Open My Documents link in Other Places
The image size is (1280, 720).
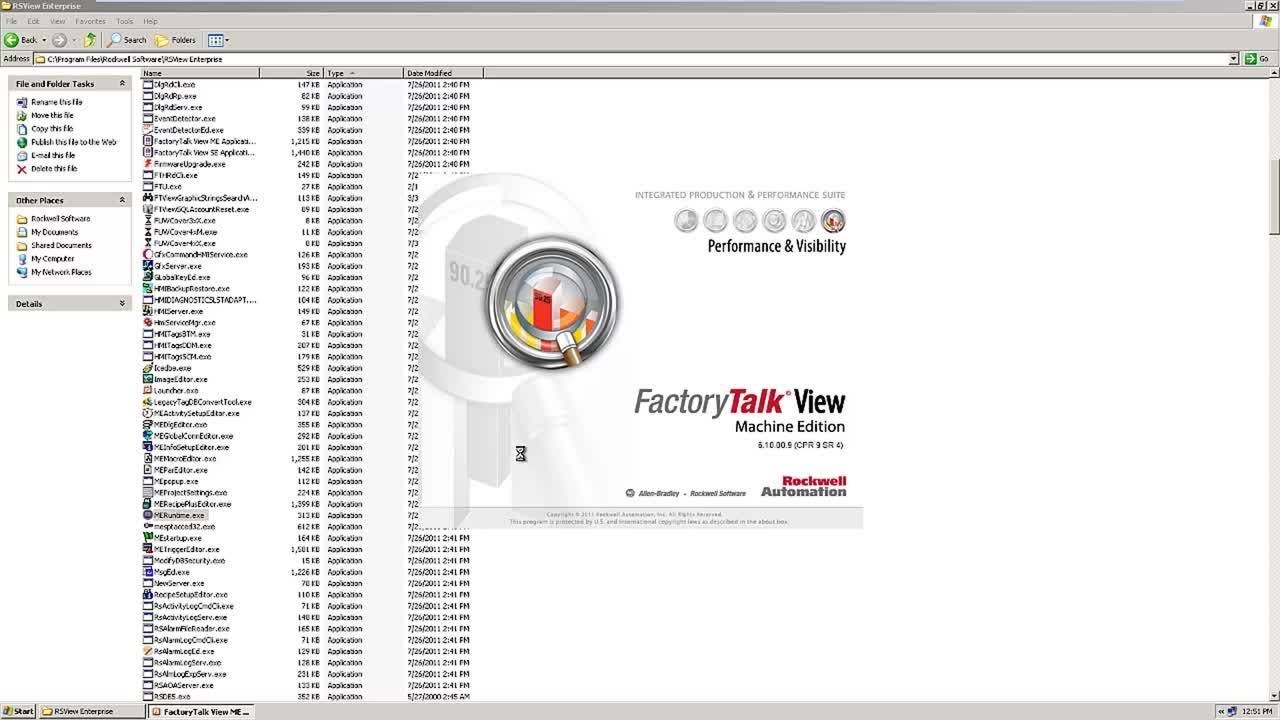pos(54,232)
